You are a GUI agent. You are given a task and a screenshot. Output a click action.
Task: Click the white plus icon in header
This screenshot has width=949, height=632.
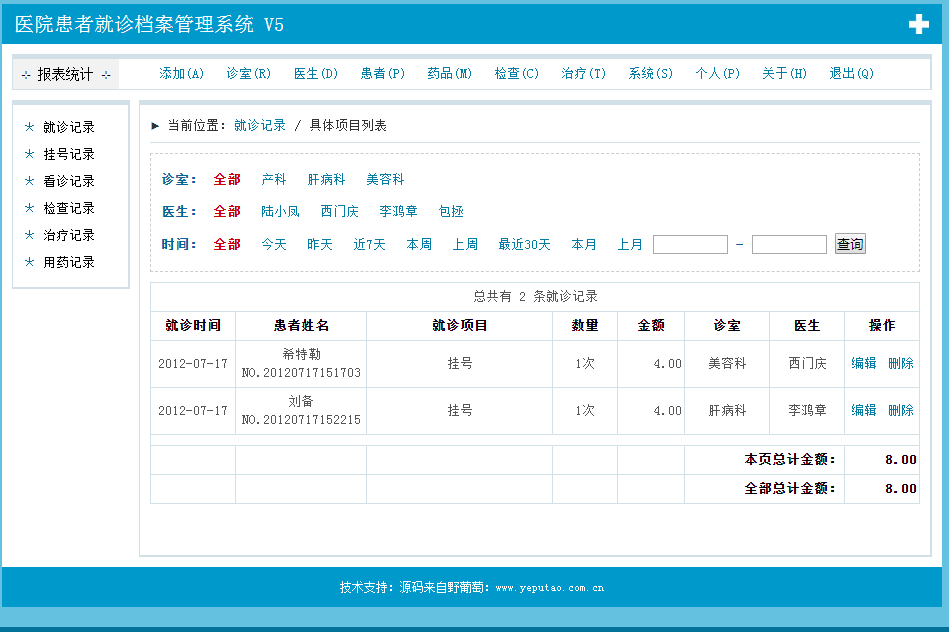click(x=918, y=25)
